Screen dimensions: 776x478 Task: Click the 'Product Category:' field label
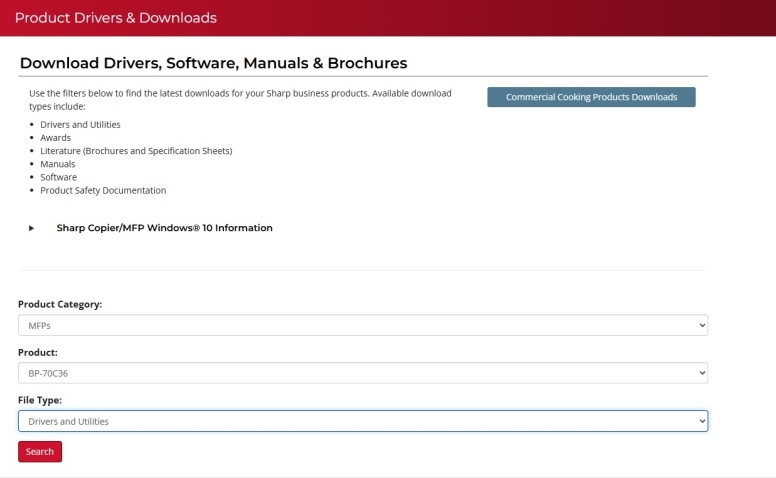pos(60,304)
